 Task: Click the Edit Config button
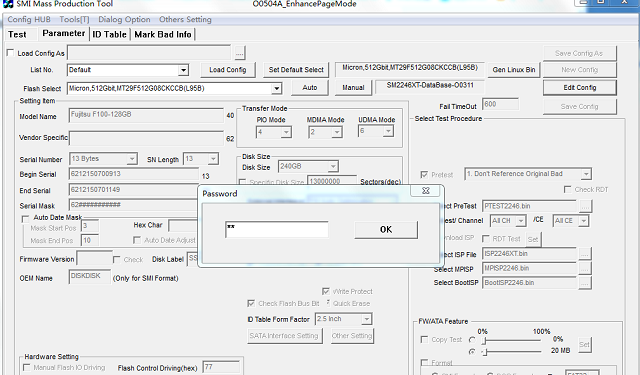coord(580,87)
